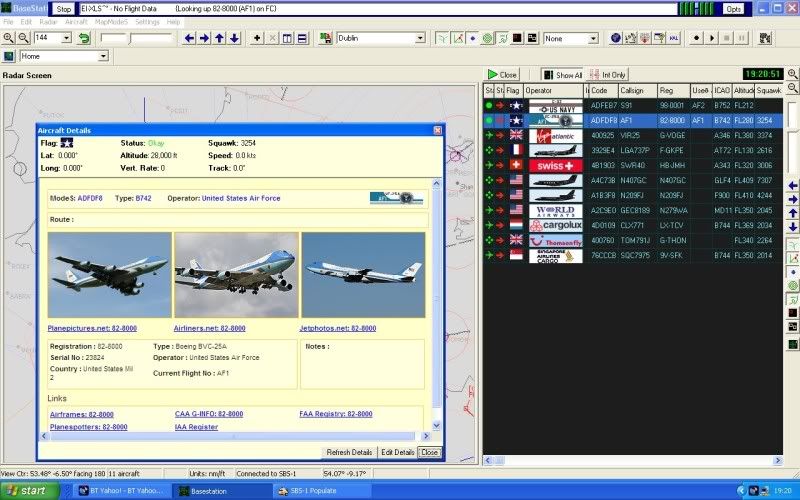Toggle Int Only aircraft filter
This screenshot has width=800, height=500.
[608, 75]
